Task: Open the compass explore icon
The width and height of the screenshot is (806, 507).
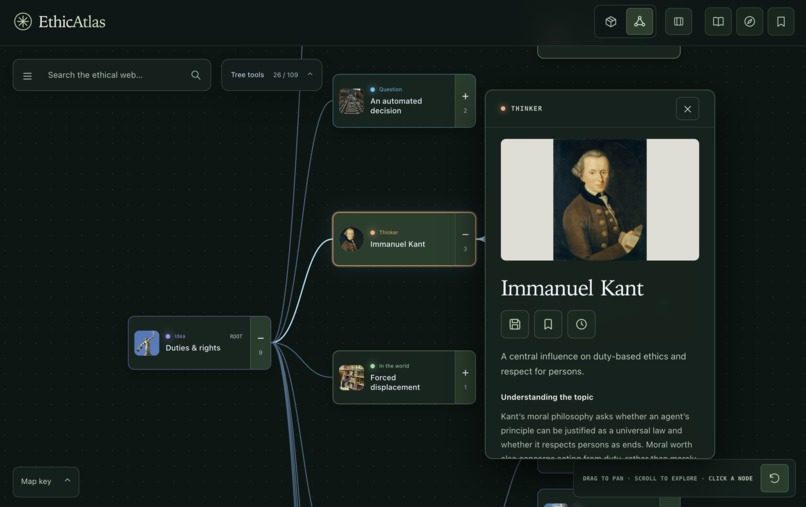Action: (x=749, y=22)
